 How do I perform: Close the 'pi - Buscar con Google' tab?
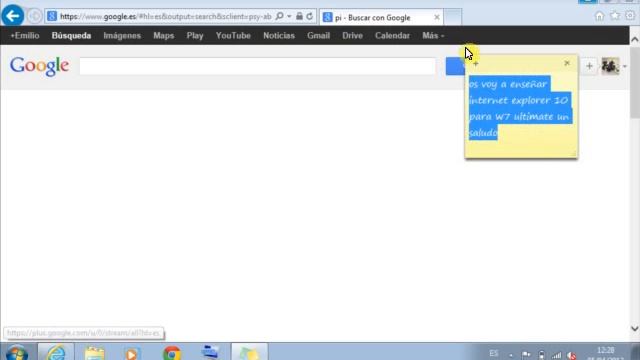tap(437, 18)
